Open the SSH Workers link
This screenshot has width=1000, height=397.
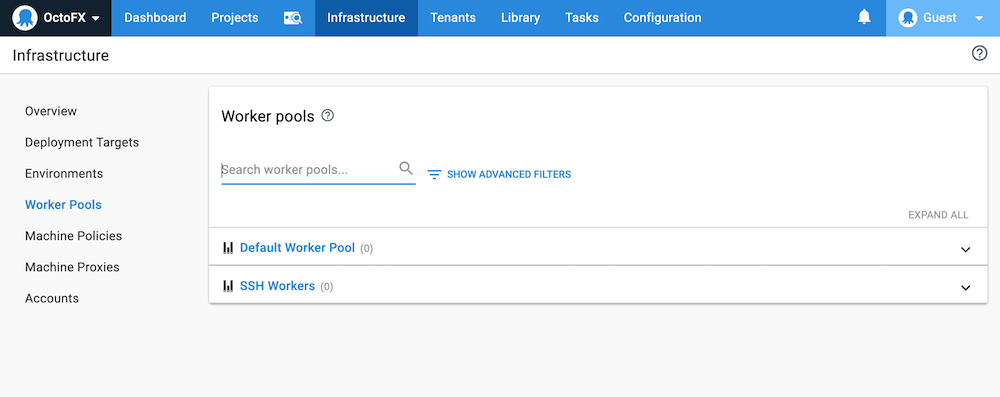[277, 286]
